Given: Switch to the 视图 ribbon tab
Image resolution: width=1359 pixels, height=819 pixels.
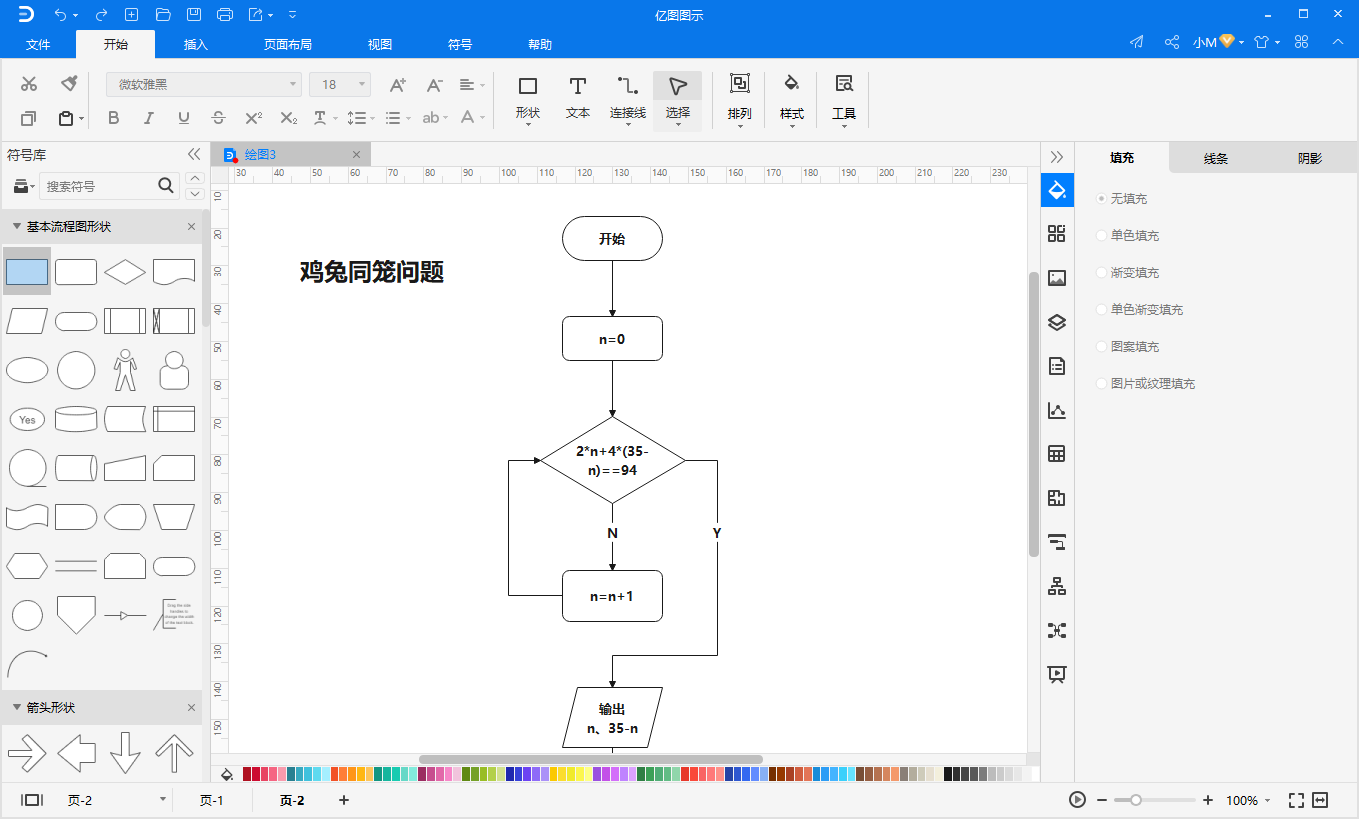Looking at the screenshot, I should pyautogui.click(x=380, y=45).
